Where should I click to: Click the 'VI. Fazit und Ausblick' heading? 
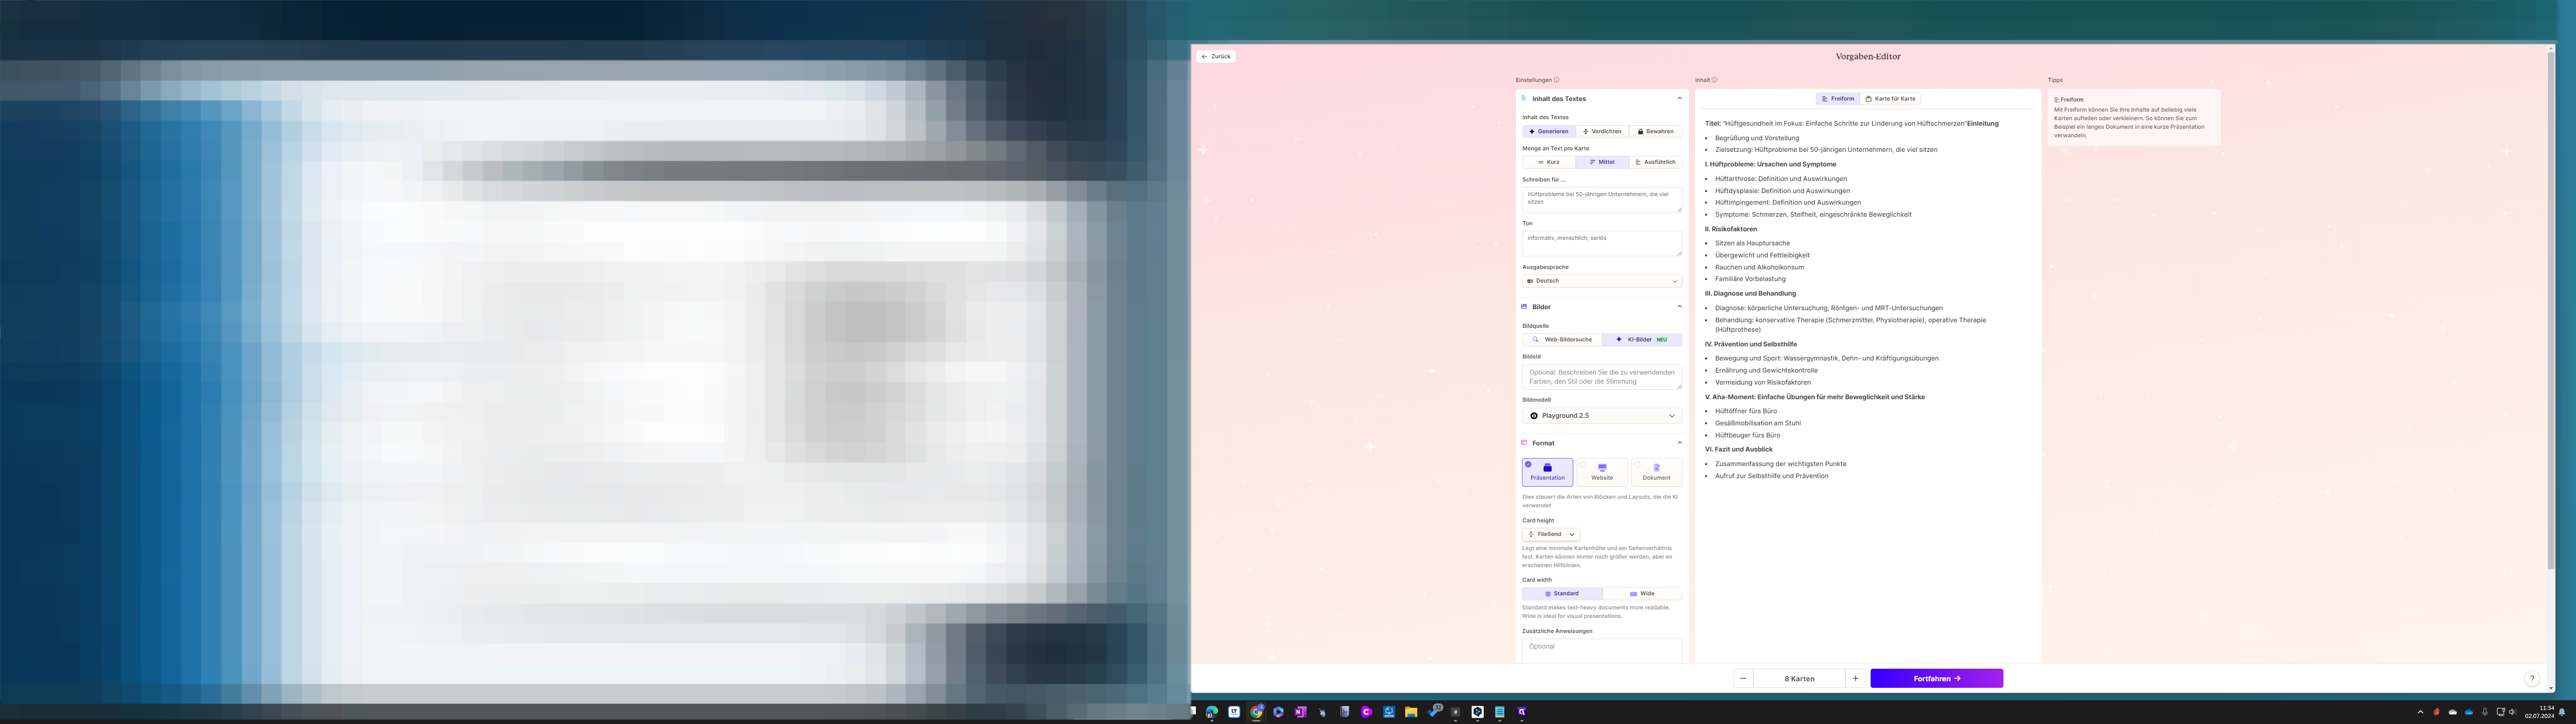[1738, 449]
